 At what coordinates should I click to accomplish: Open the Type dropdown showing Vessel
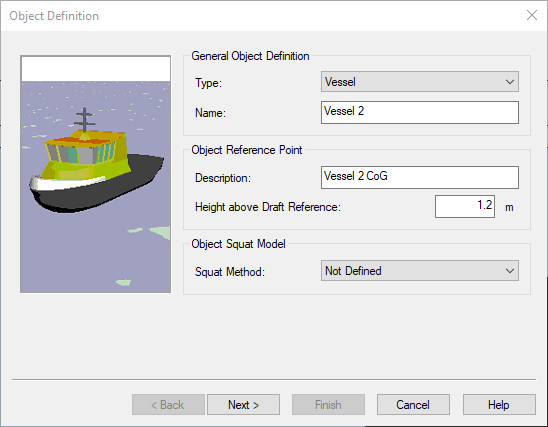coord(420,82)
